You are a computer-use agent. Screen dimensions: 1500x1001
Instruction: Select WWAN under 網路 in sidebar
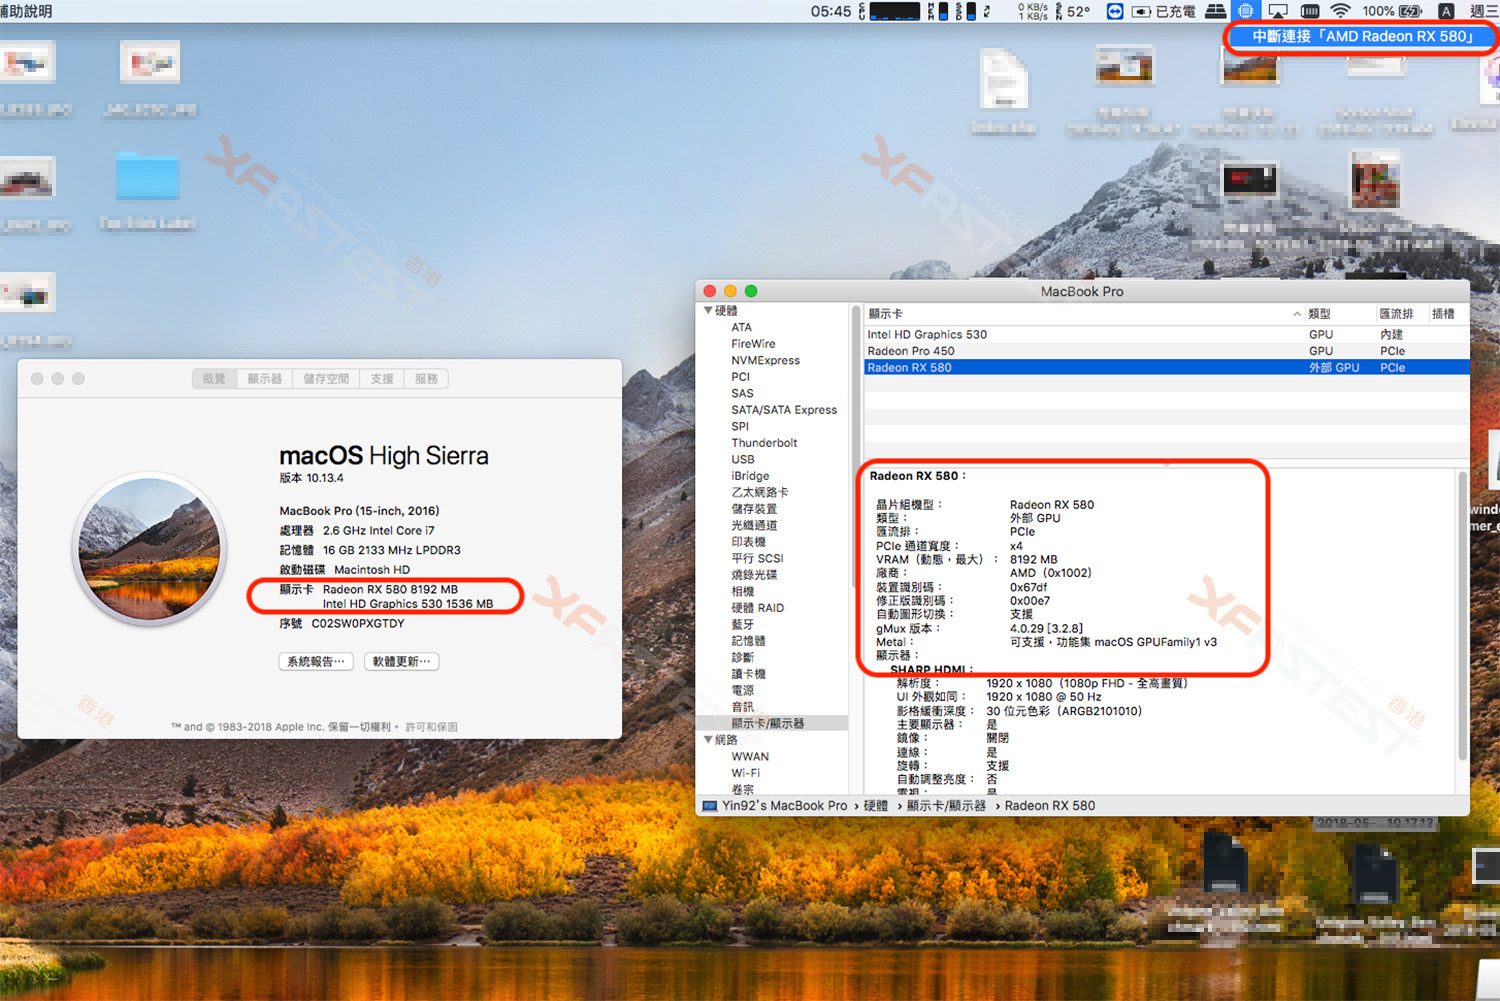[750, 757]
